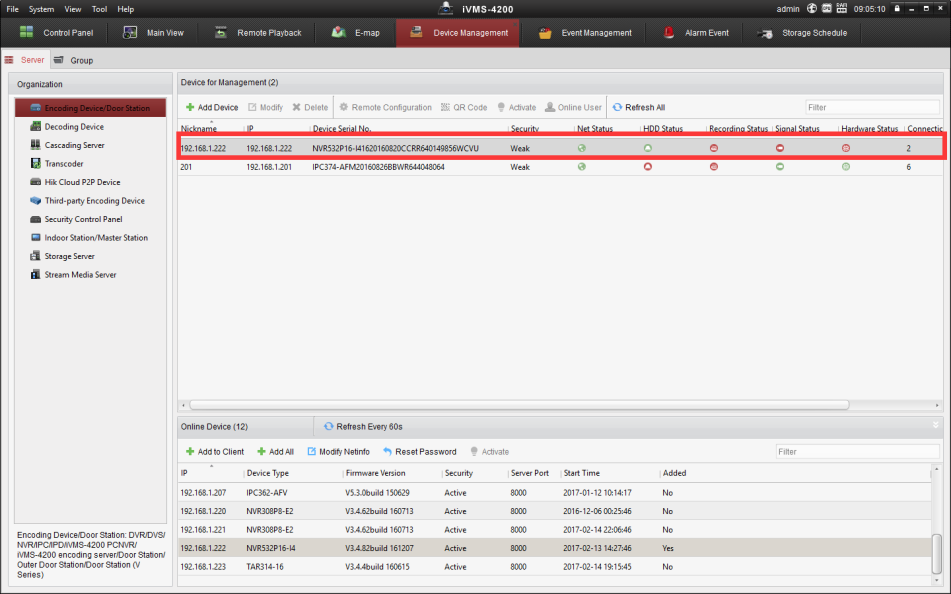Image resolution: width=951 pixels, height=594 pixels.
Task: Select Hik Cloud P2P Device entry
Action: tap(82, 182)
